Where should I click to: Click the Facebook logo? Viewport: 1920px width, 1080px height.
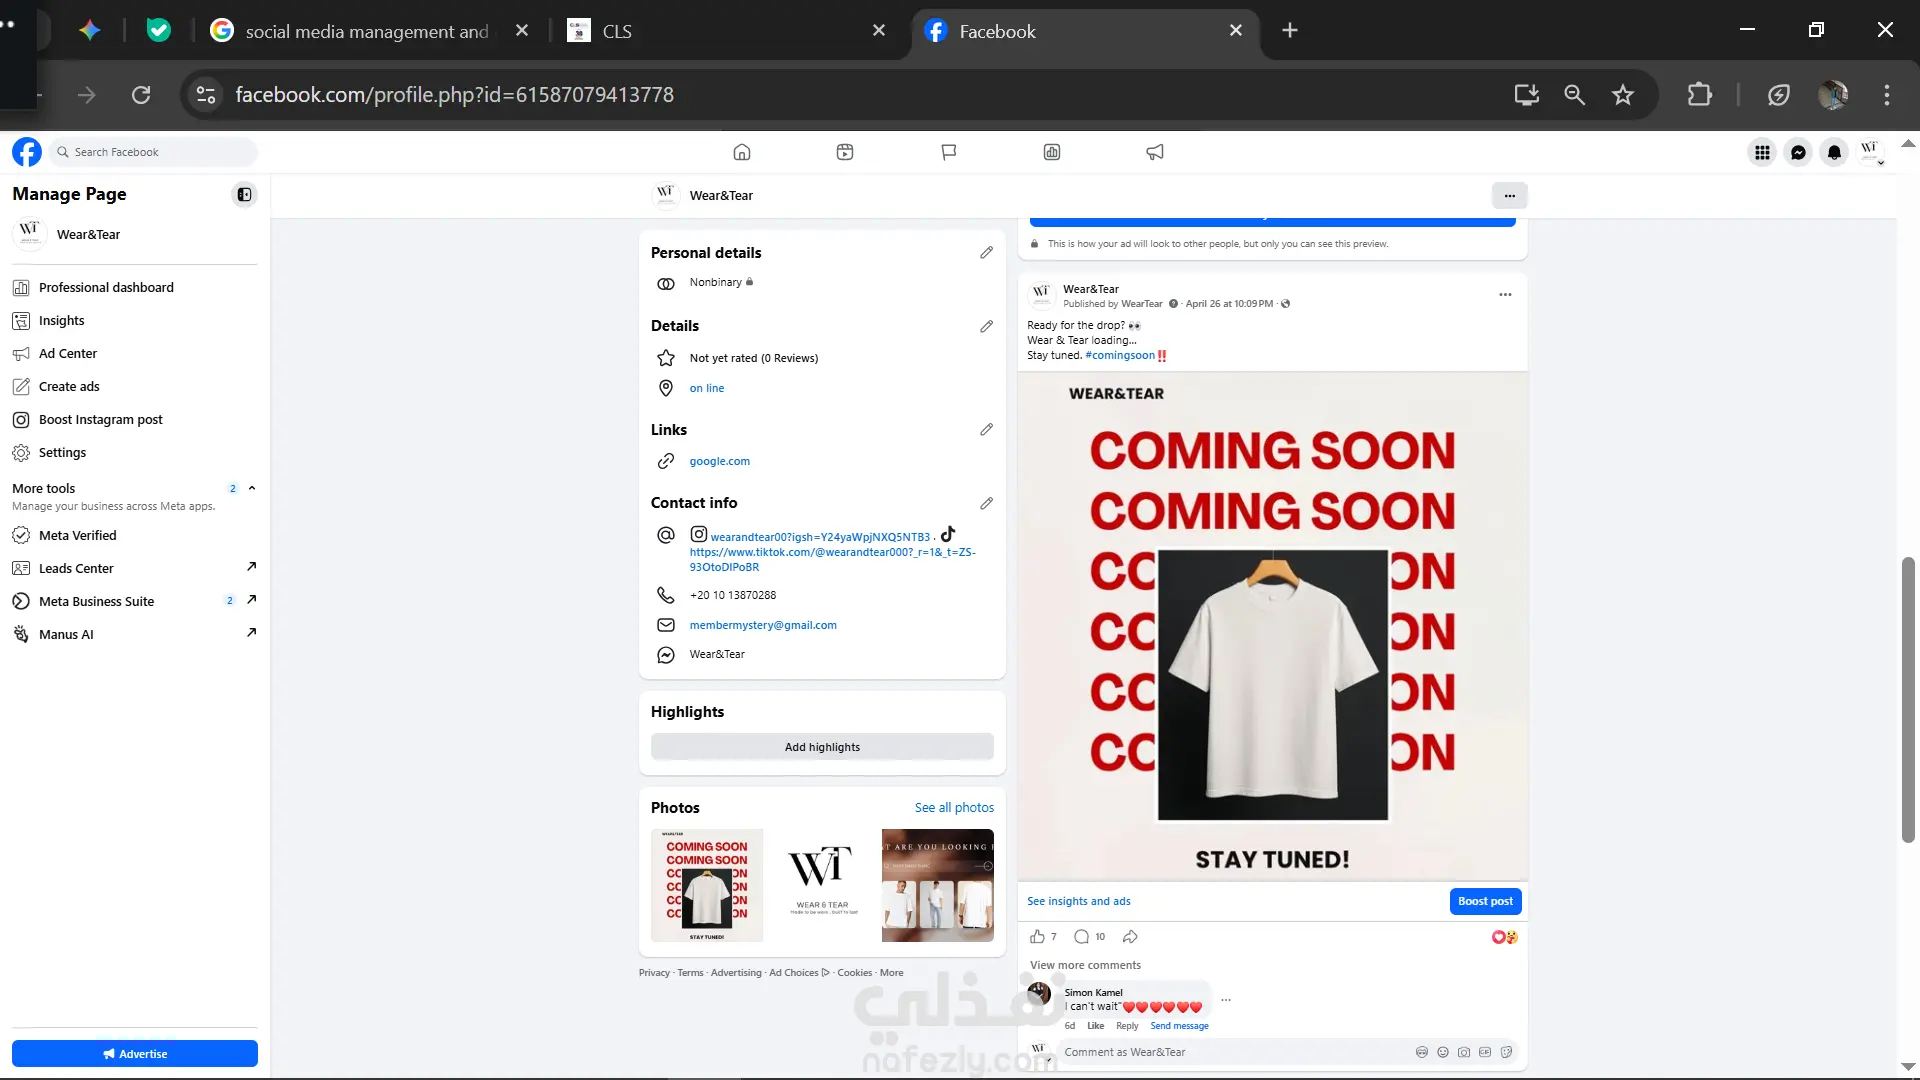[x=27, y=152]
